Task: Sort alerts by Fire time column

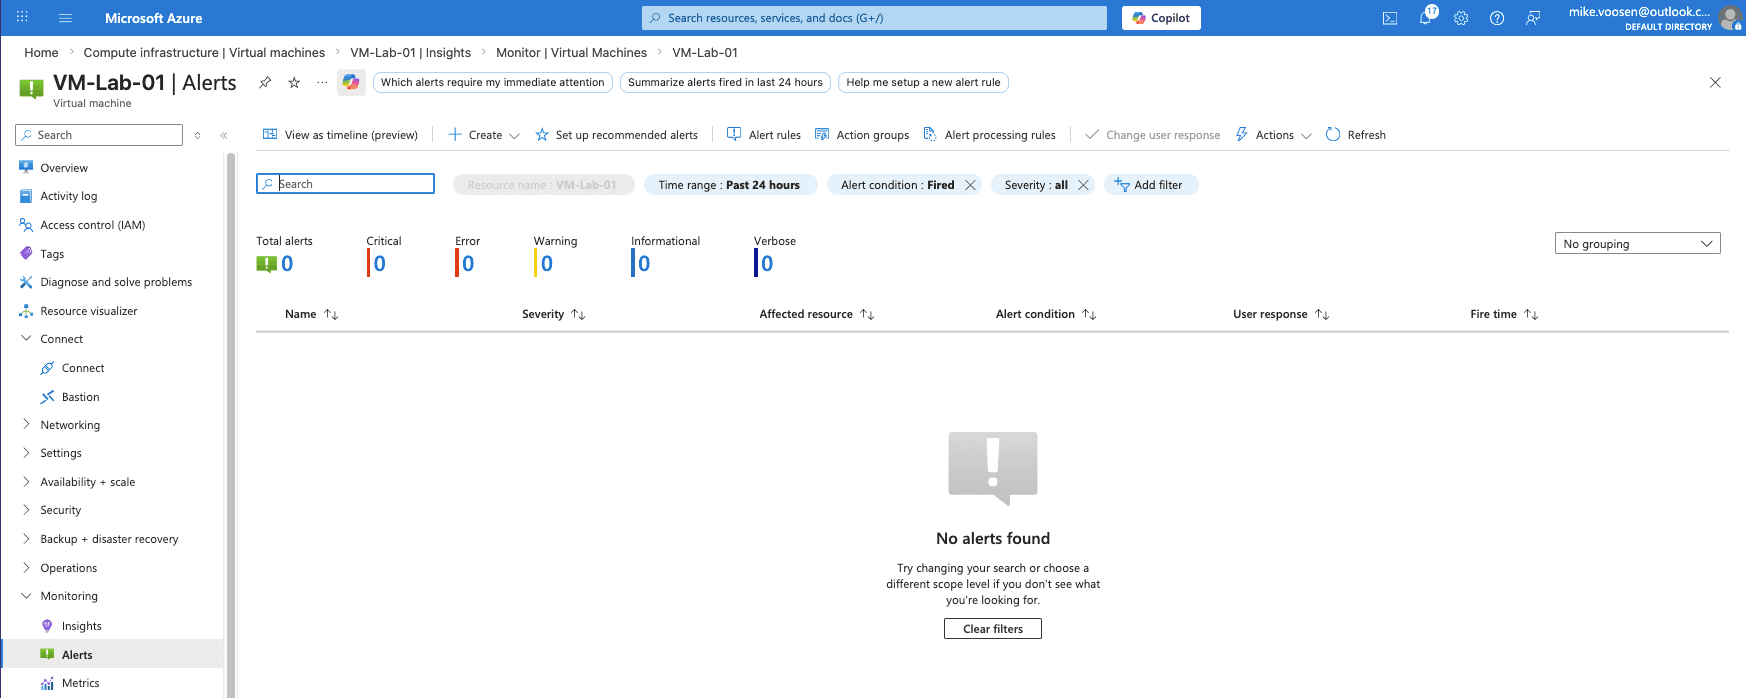Action: pyautogui.click(x=1504, y=314)
